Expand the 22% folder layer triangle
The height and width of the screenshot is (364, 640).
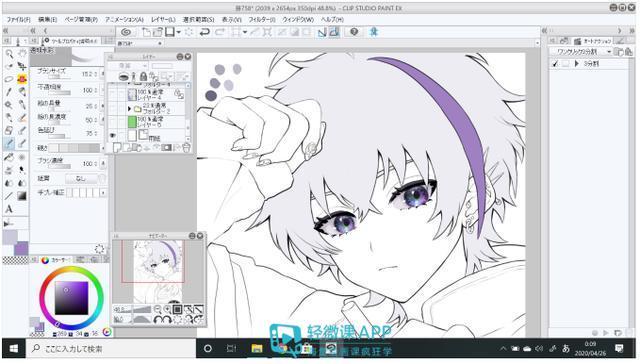(x=129, y=109)
